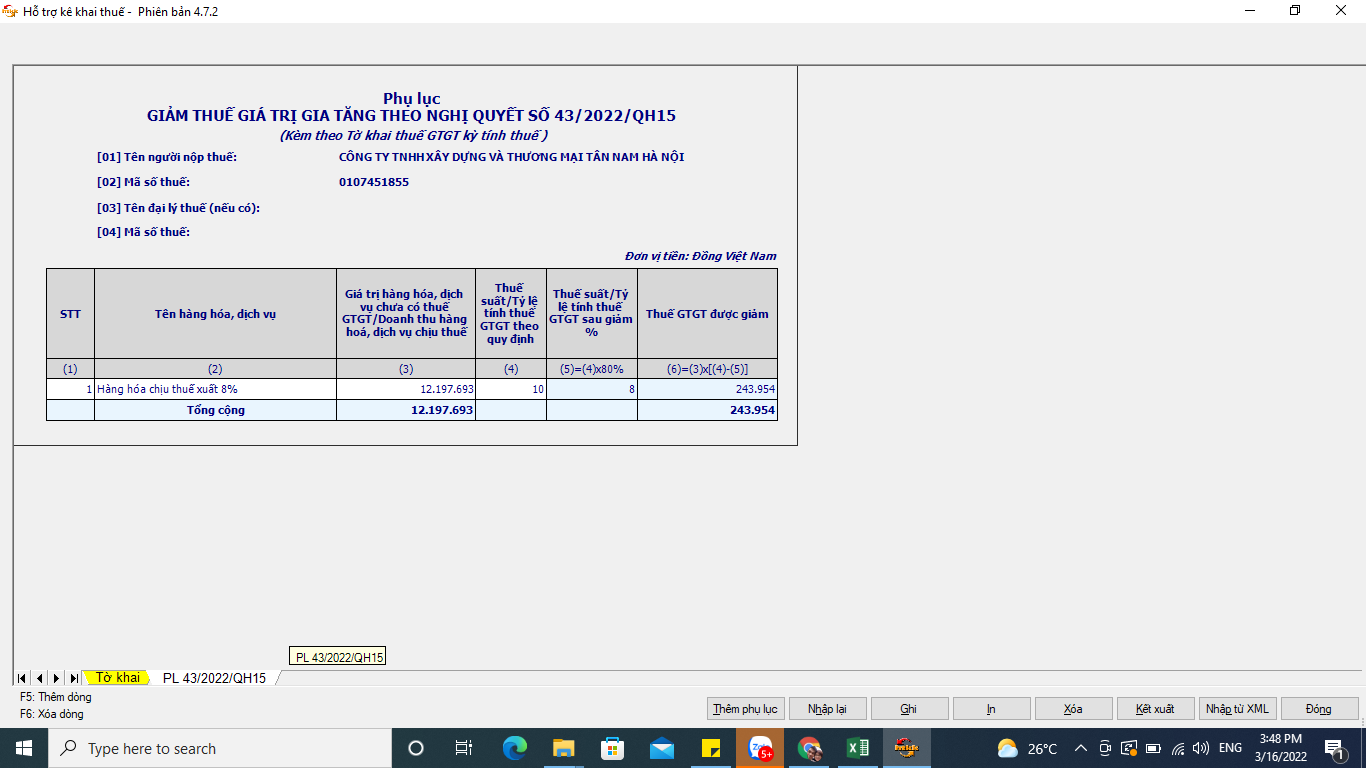This screenshot has height=768, width=1366.
Task: Show hidden system tray icons
Action: coord(1081,748)
